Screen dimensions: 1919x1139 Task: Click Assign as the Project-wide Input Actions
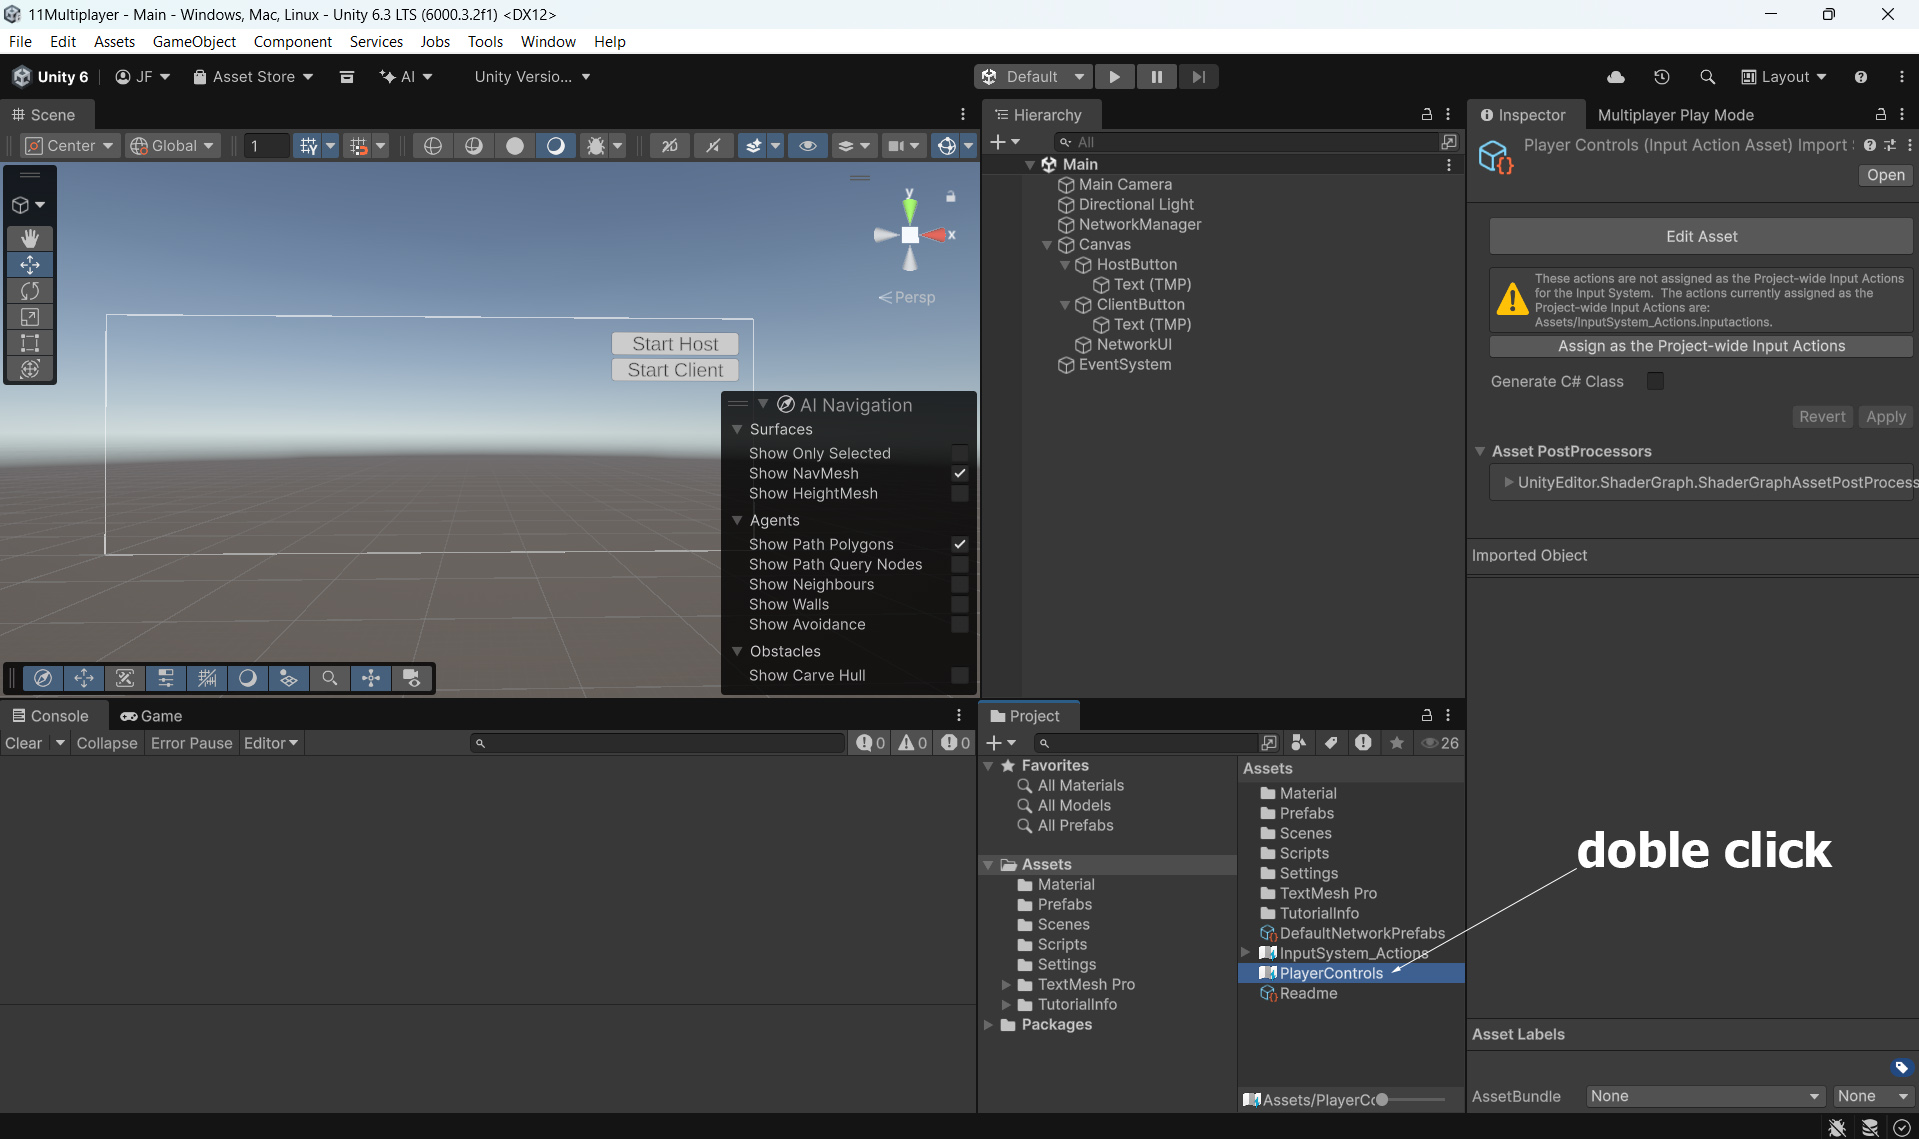(1700, 346)
